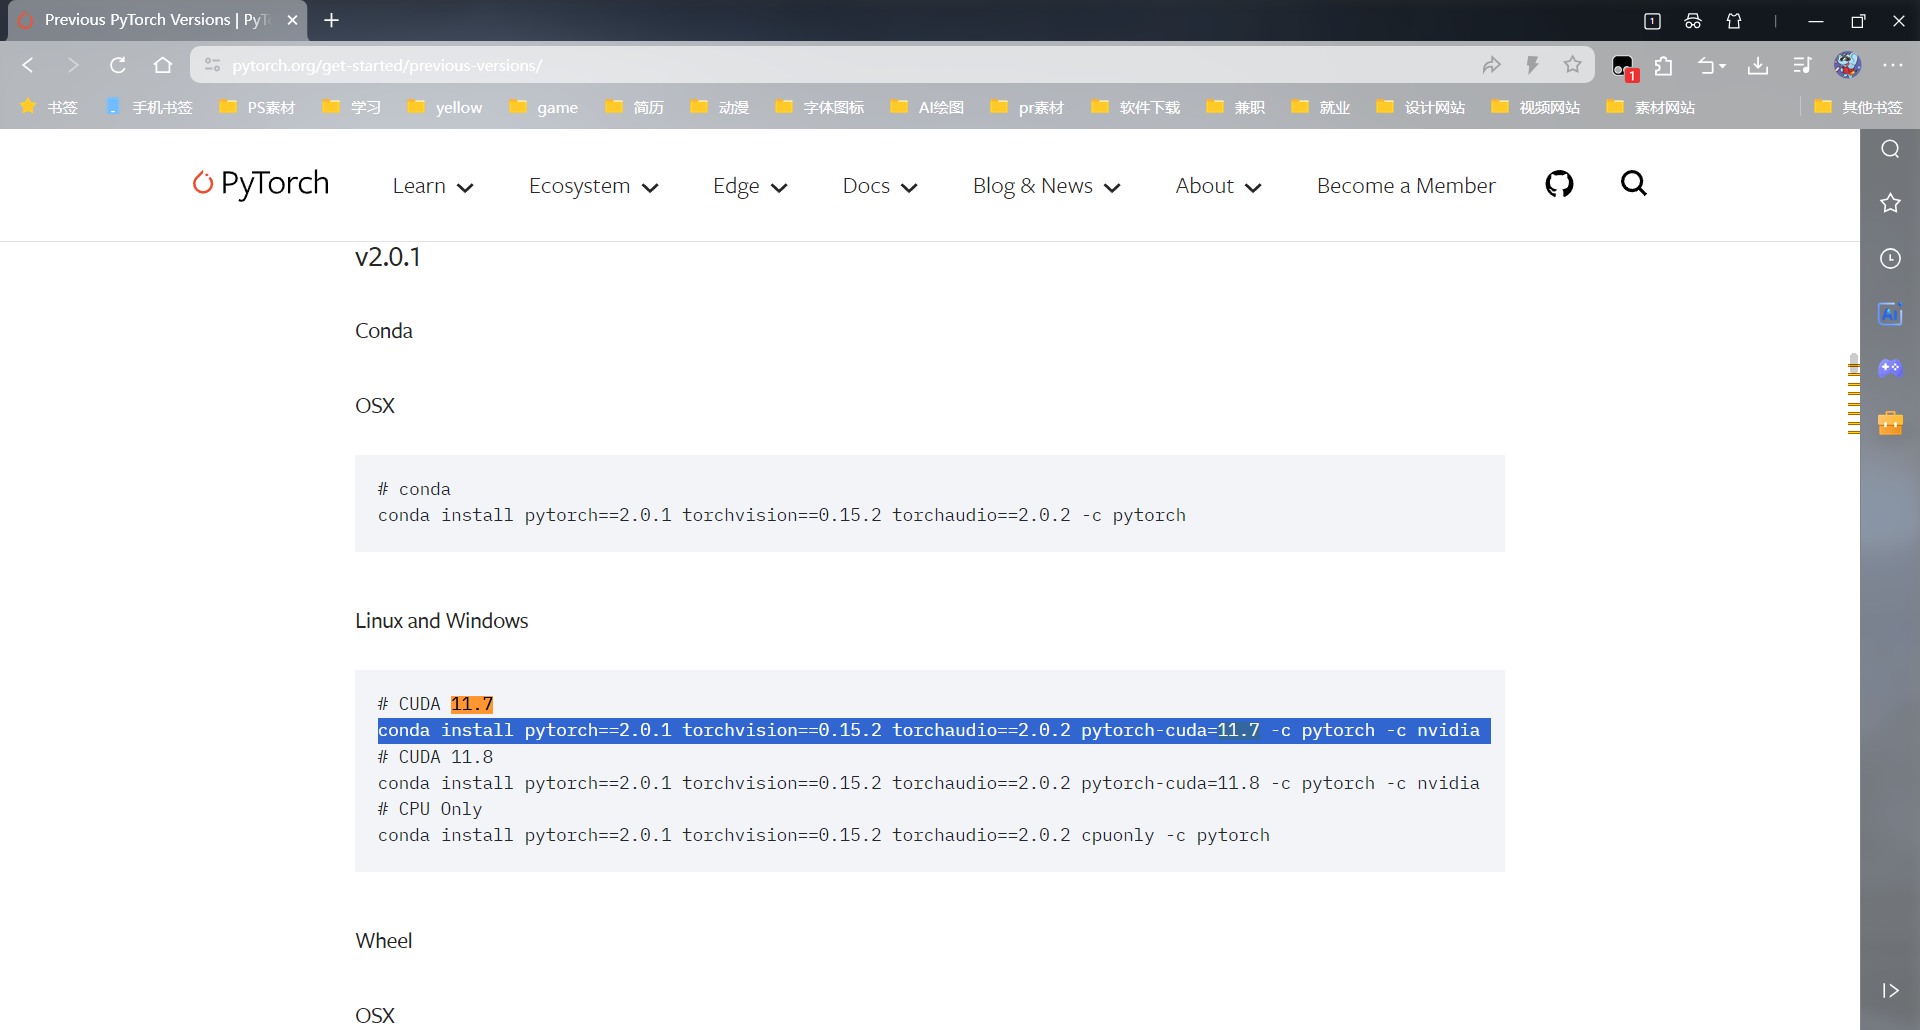Open the 设计网站 bookmark folder
The width and height of the screenshot is (1920, 1030).
coord(1421,107)
